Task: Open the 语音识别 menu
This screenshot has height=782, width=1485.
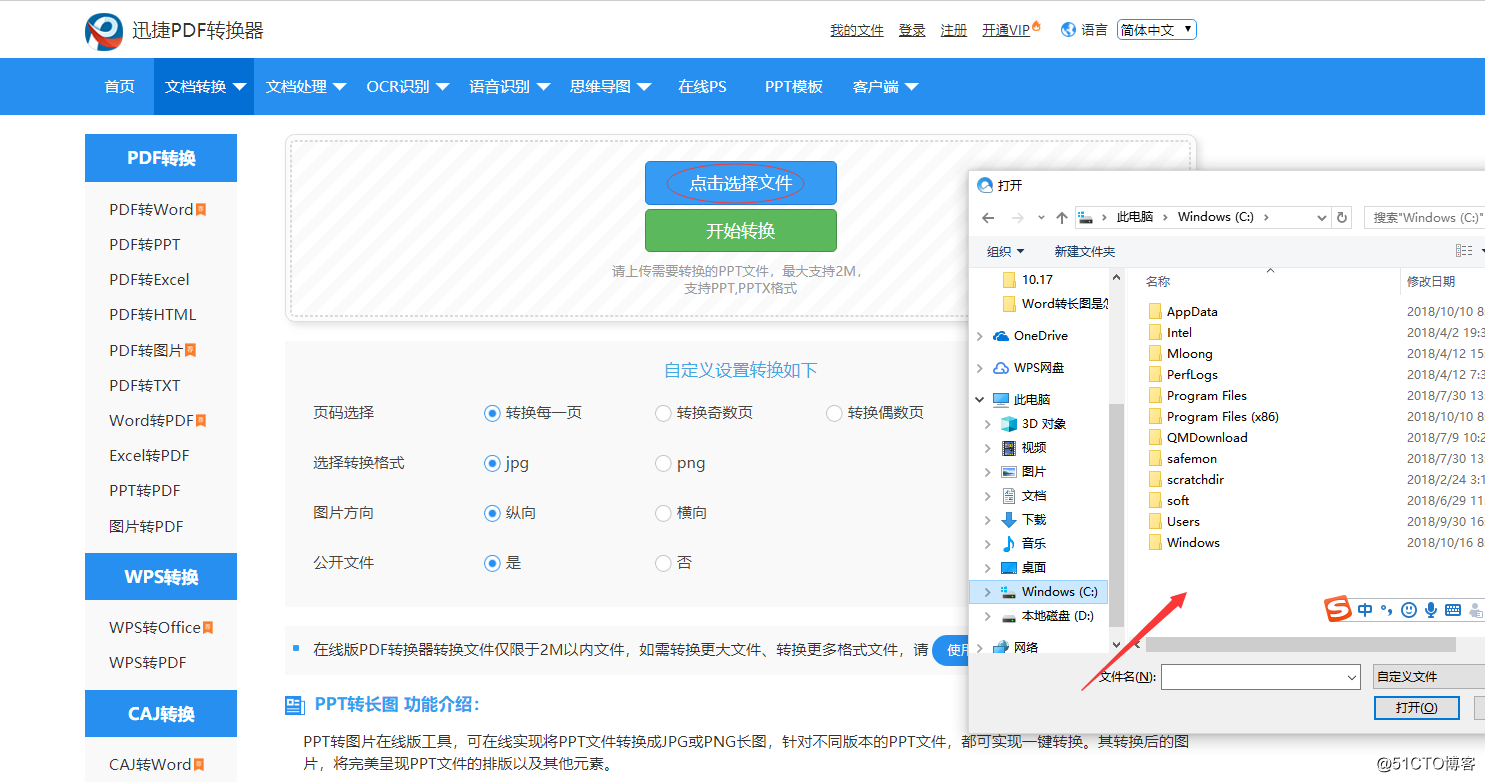Action: [509, 87]
